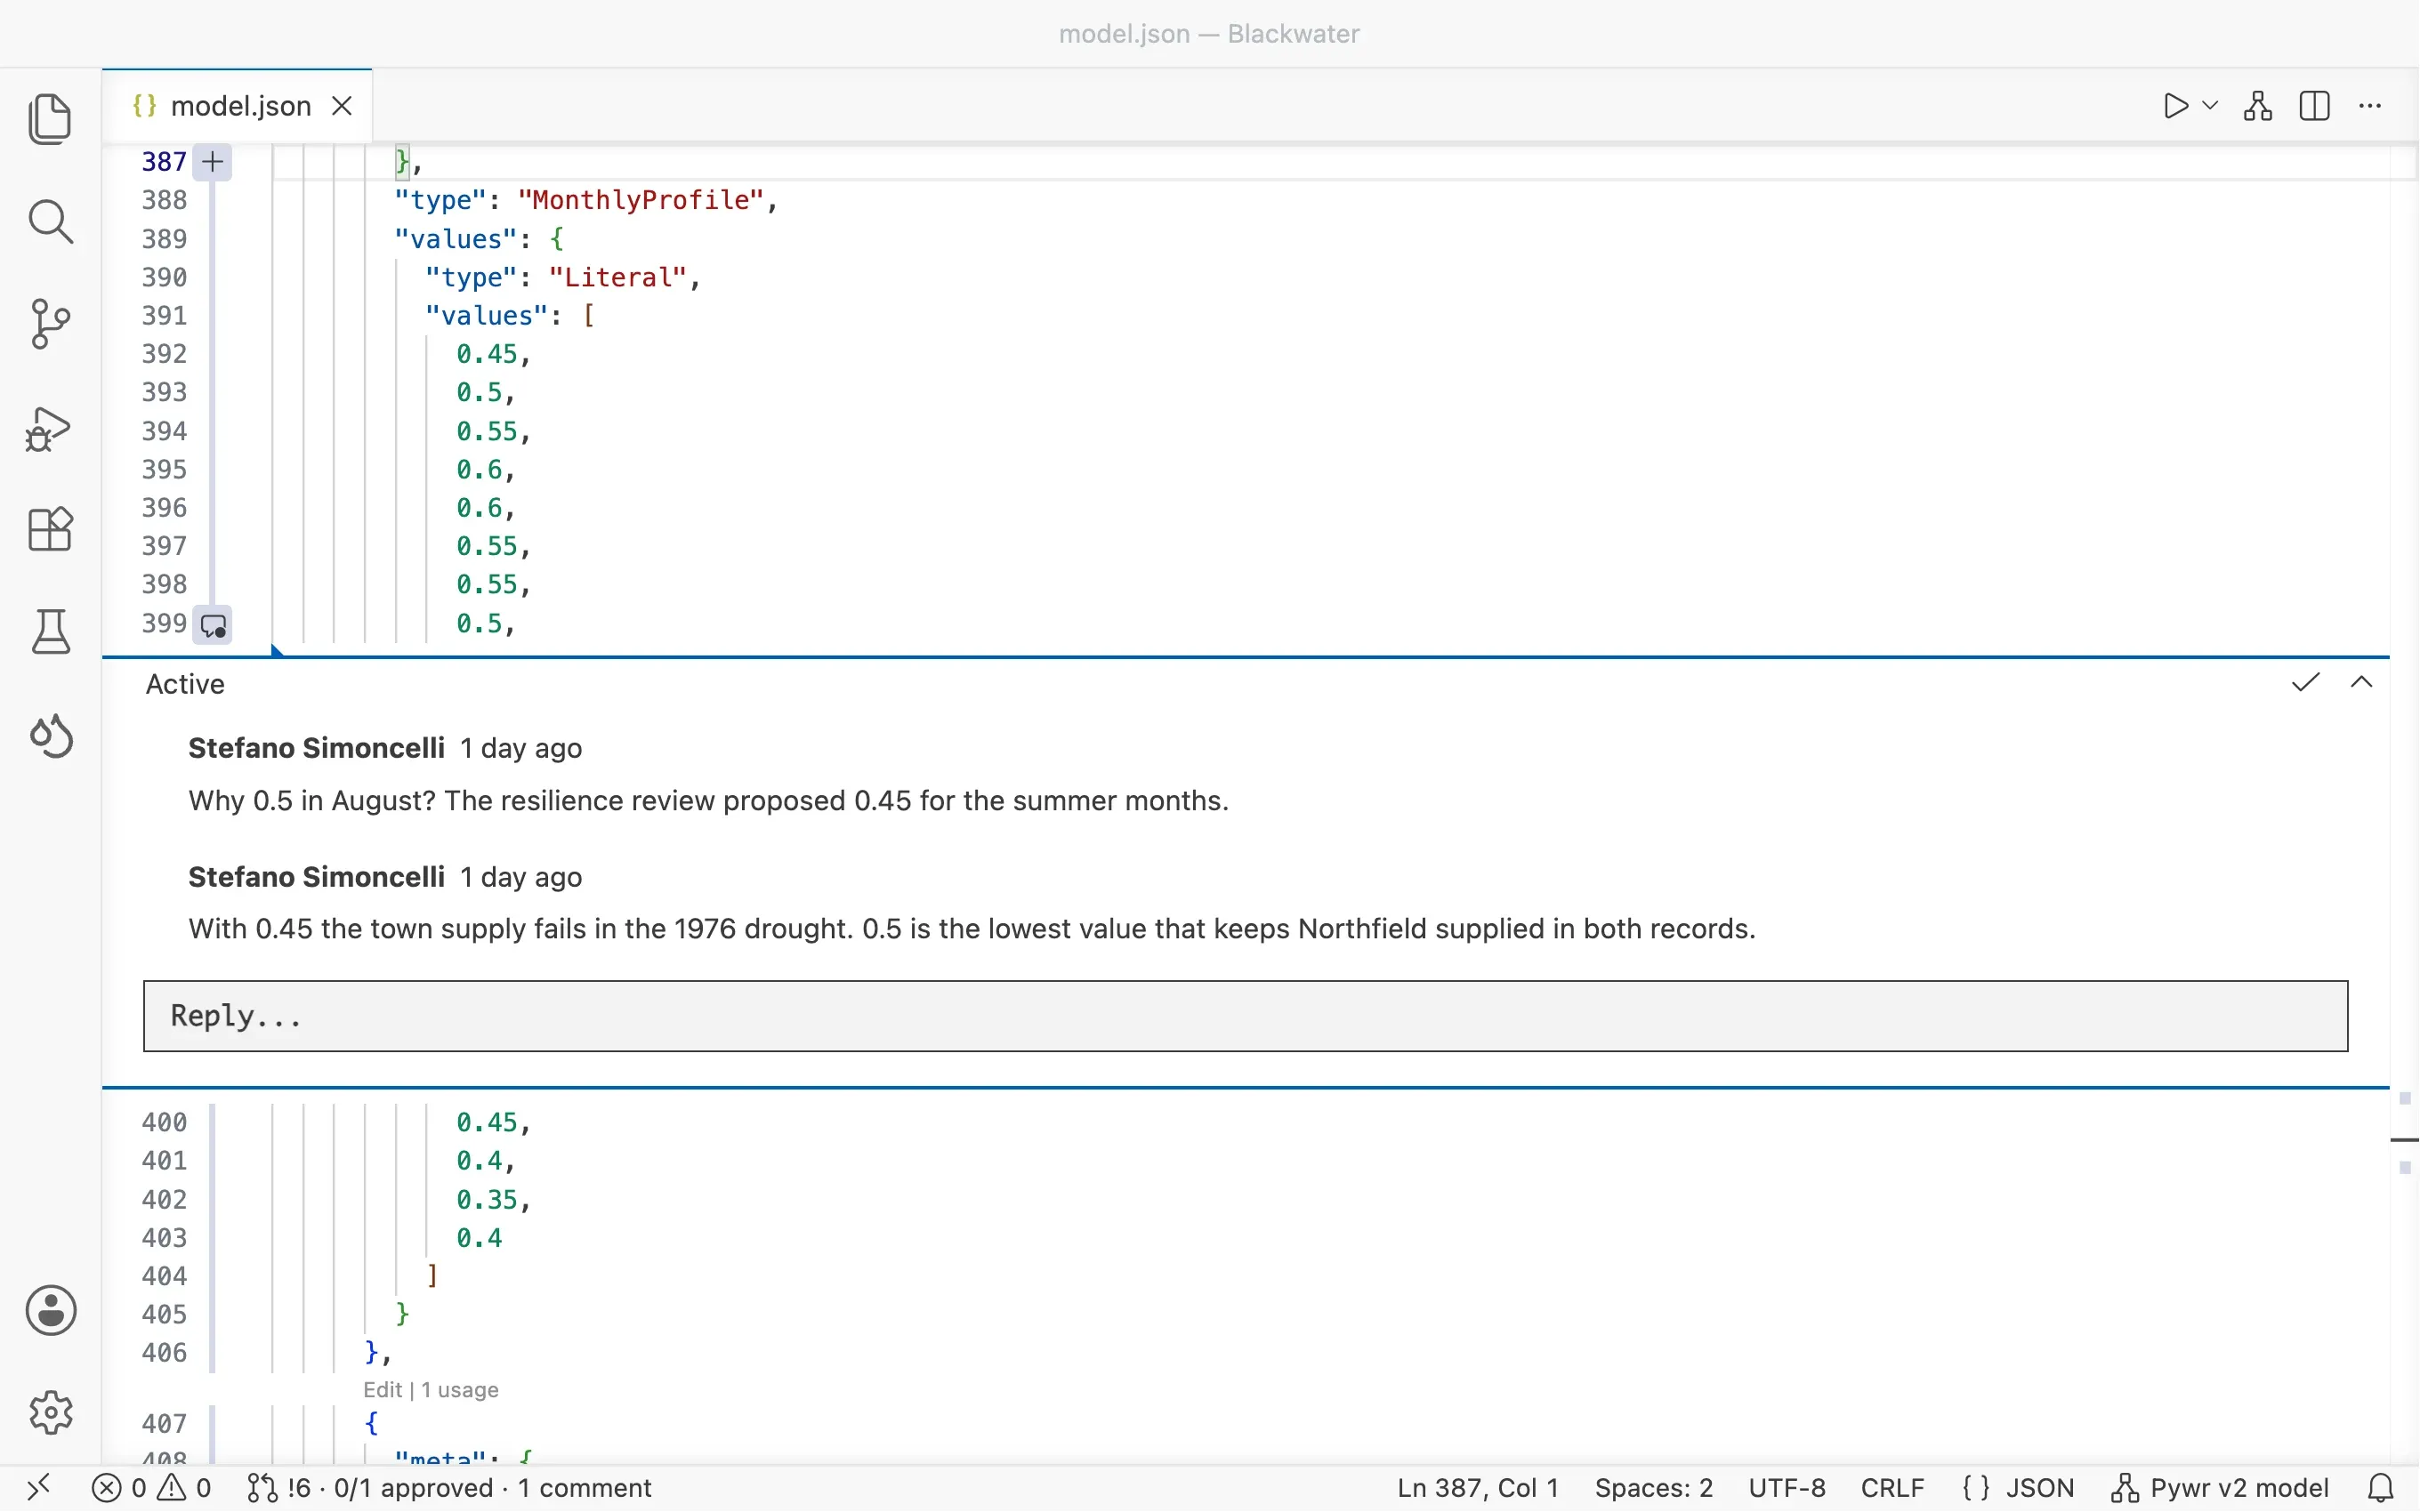Toggle the comment thread icon on line 399
The height and width of the screenshot is (1512, 2420).
[212, 626]
